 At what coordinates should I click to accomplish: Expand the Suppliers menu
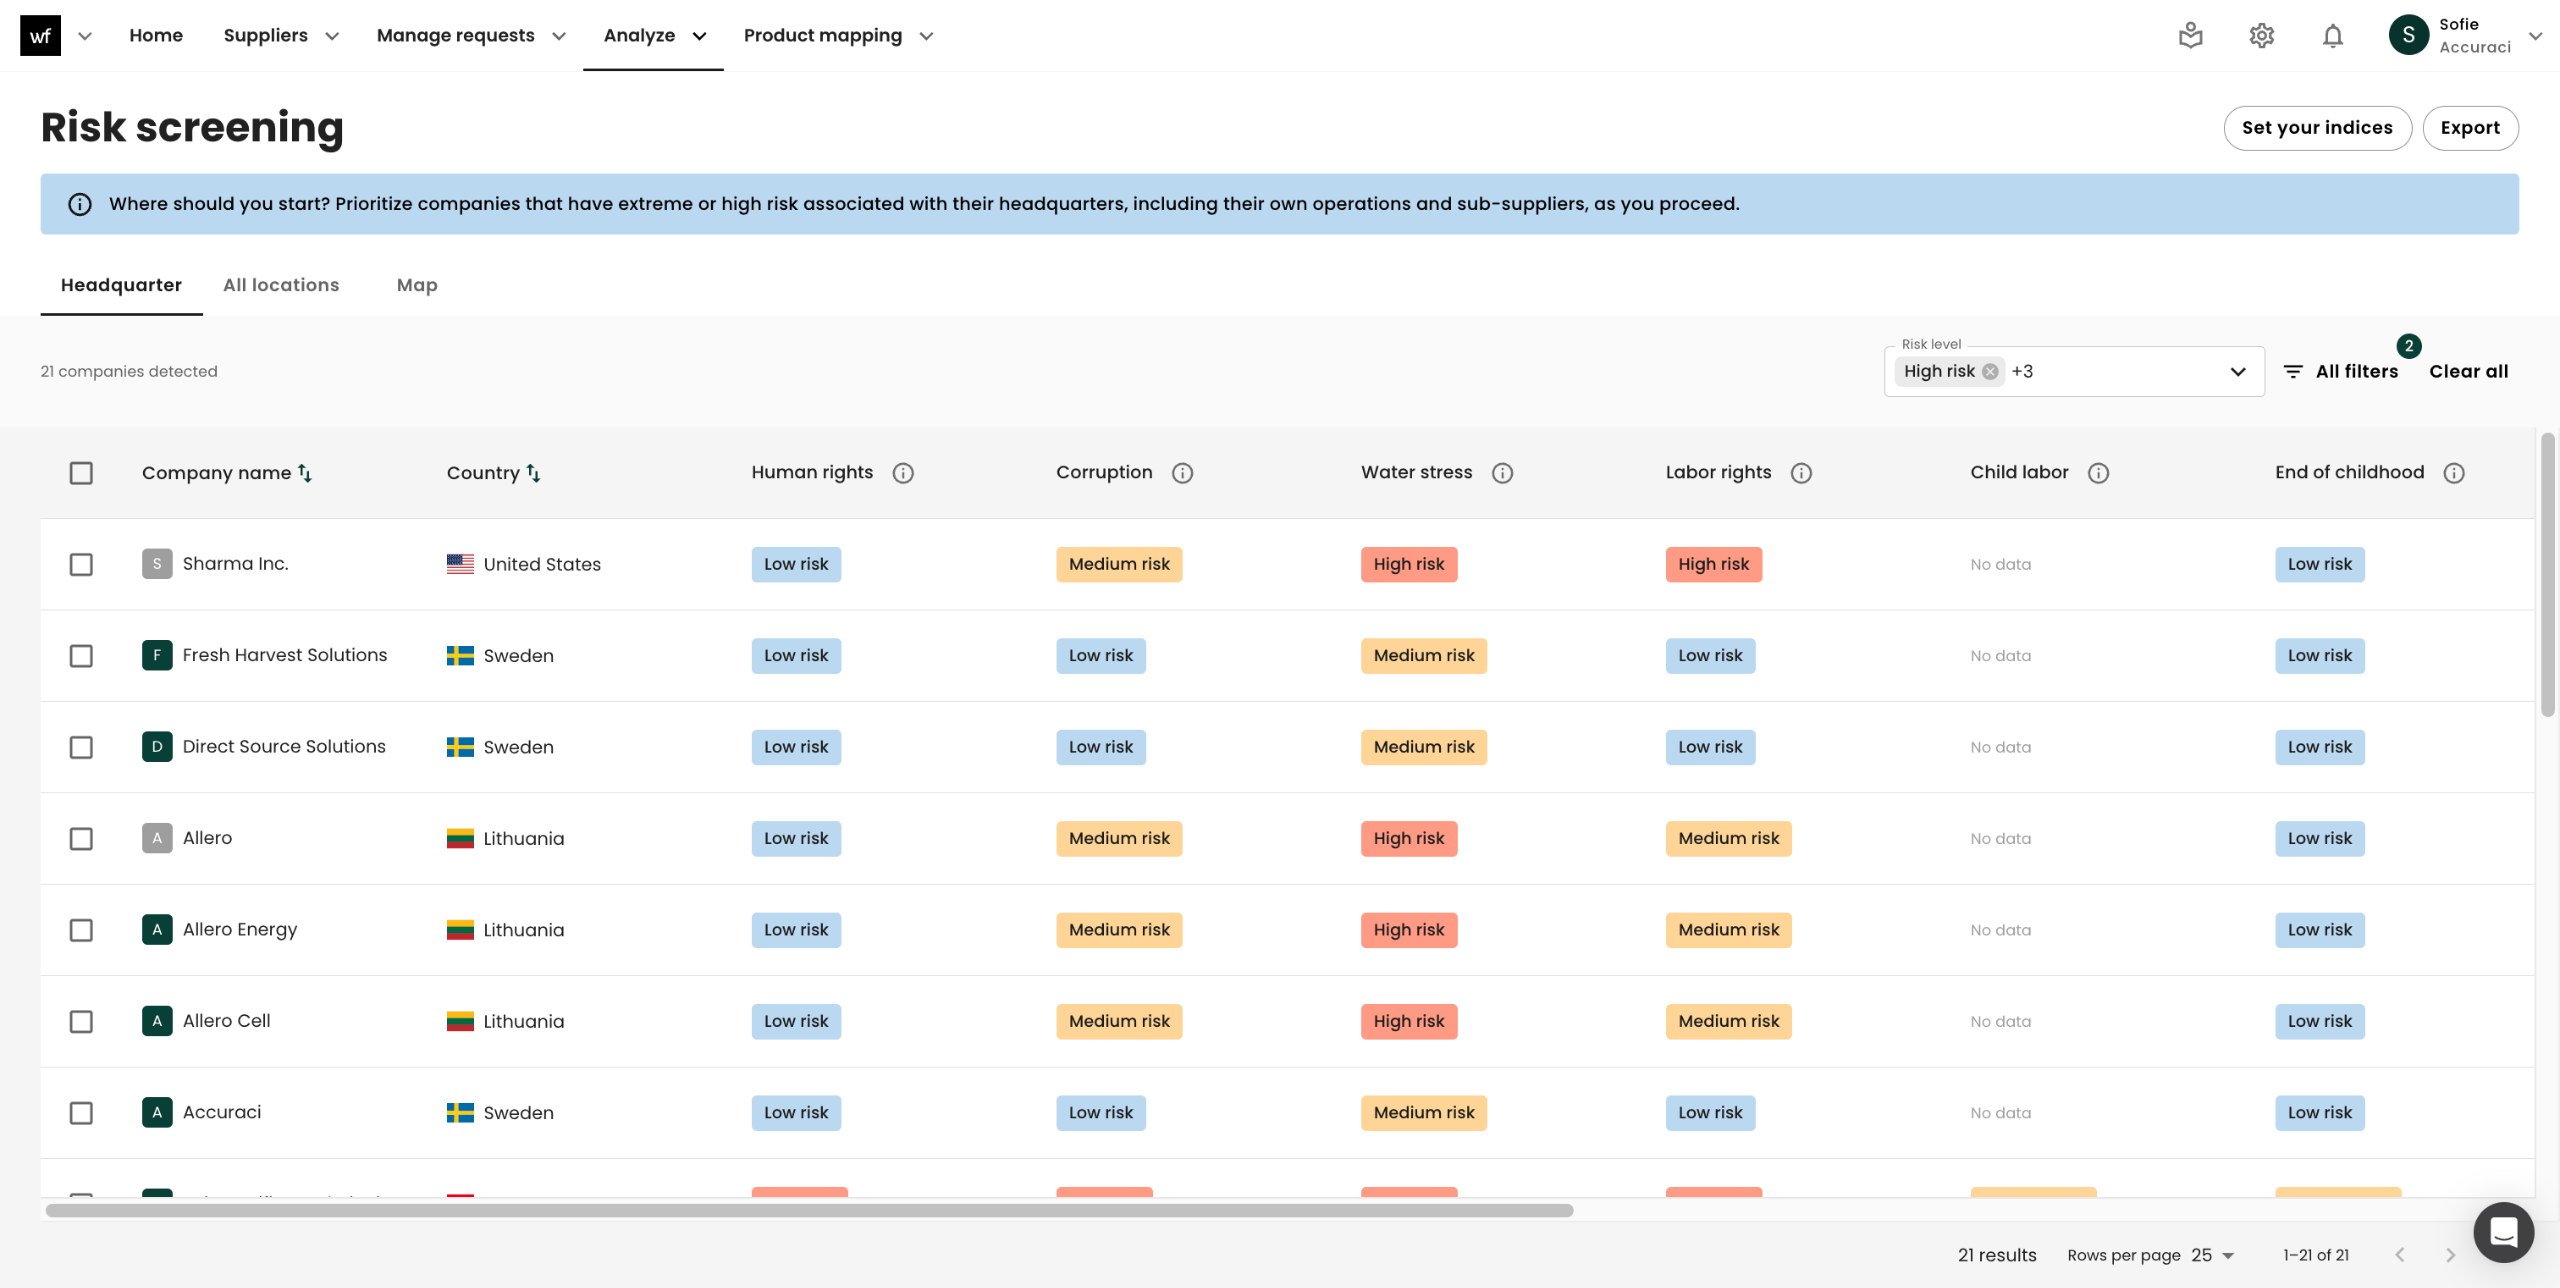(281, 36)
